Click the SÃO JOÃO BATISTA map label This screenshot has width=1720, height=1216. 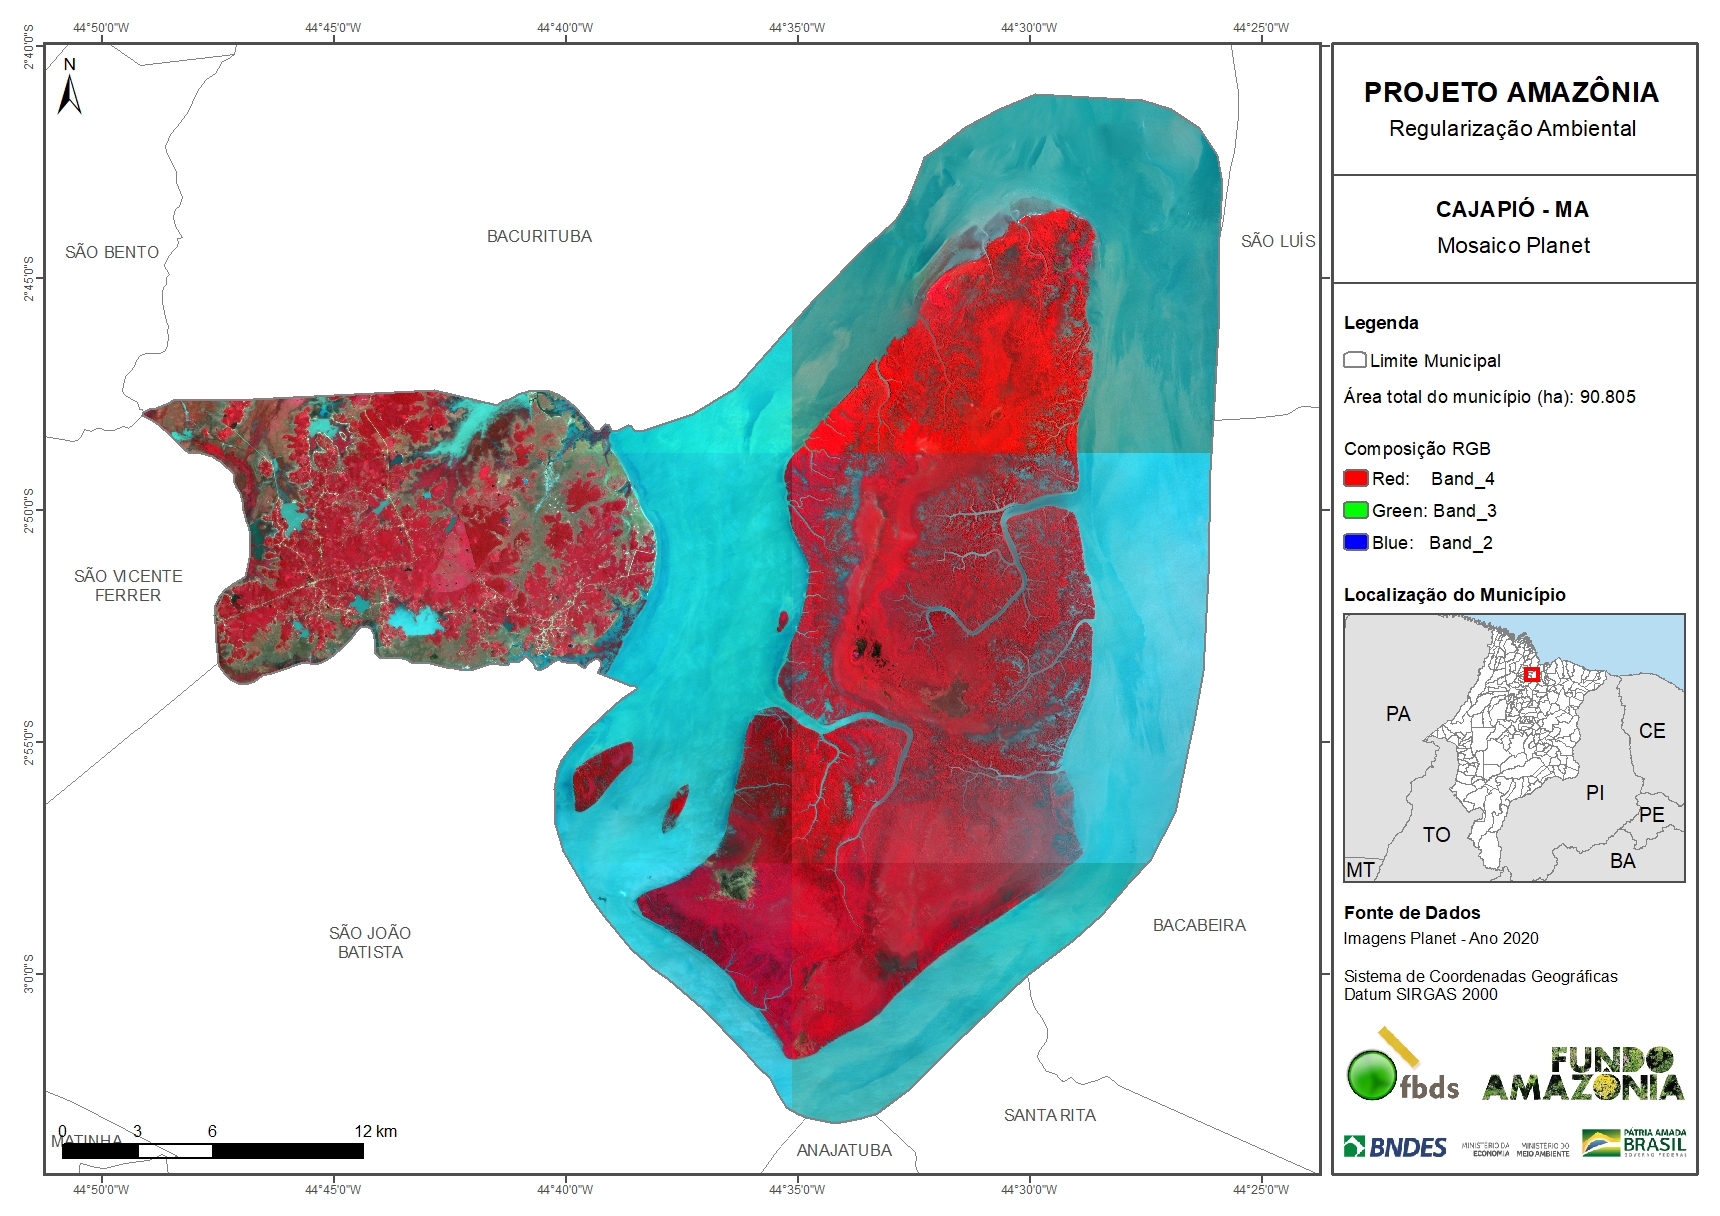pyautogui.click(x=370, y=943)
